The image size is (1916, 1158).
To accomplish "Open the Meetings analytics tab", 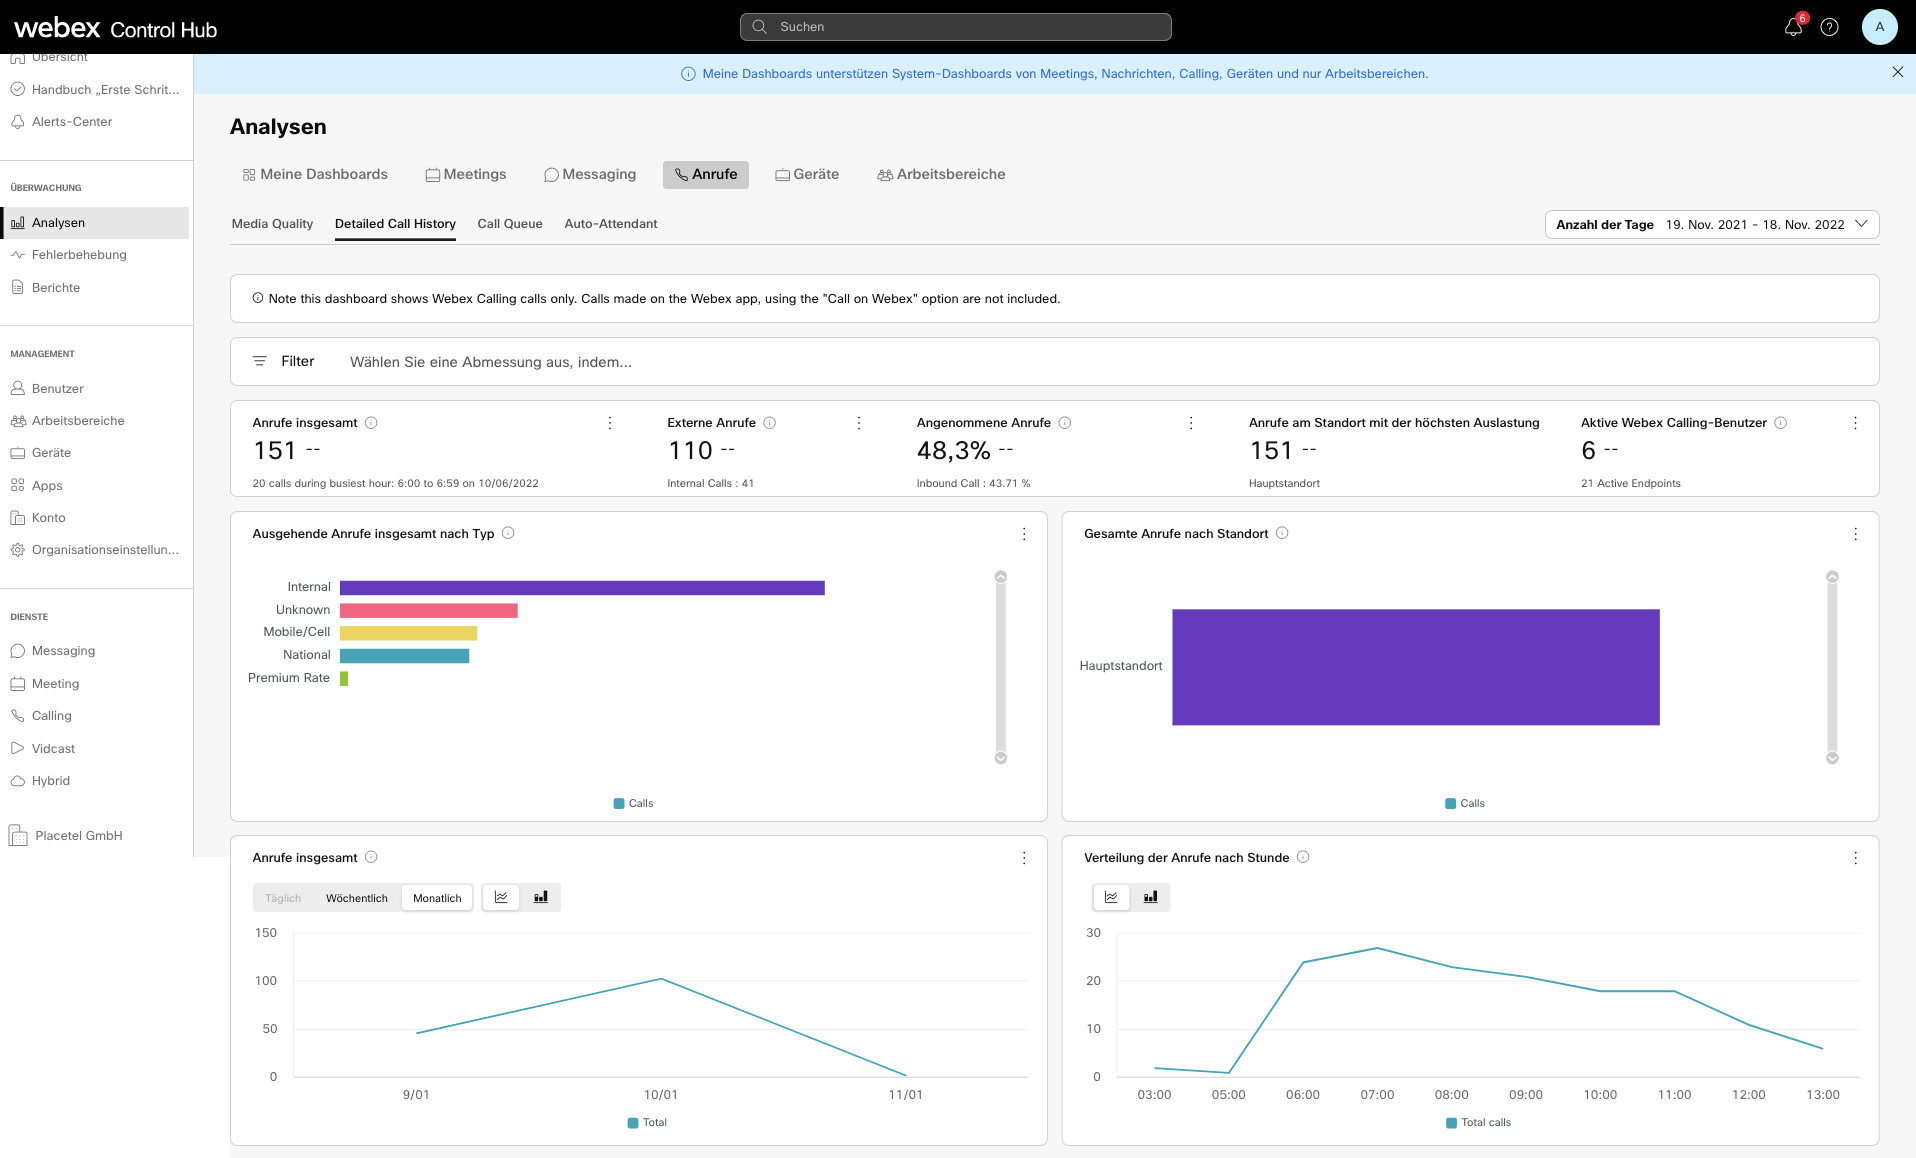I will tap(466, 174).
